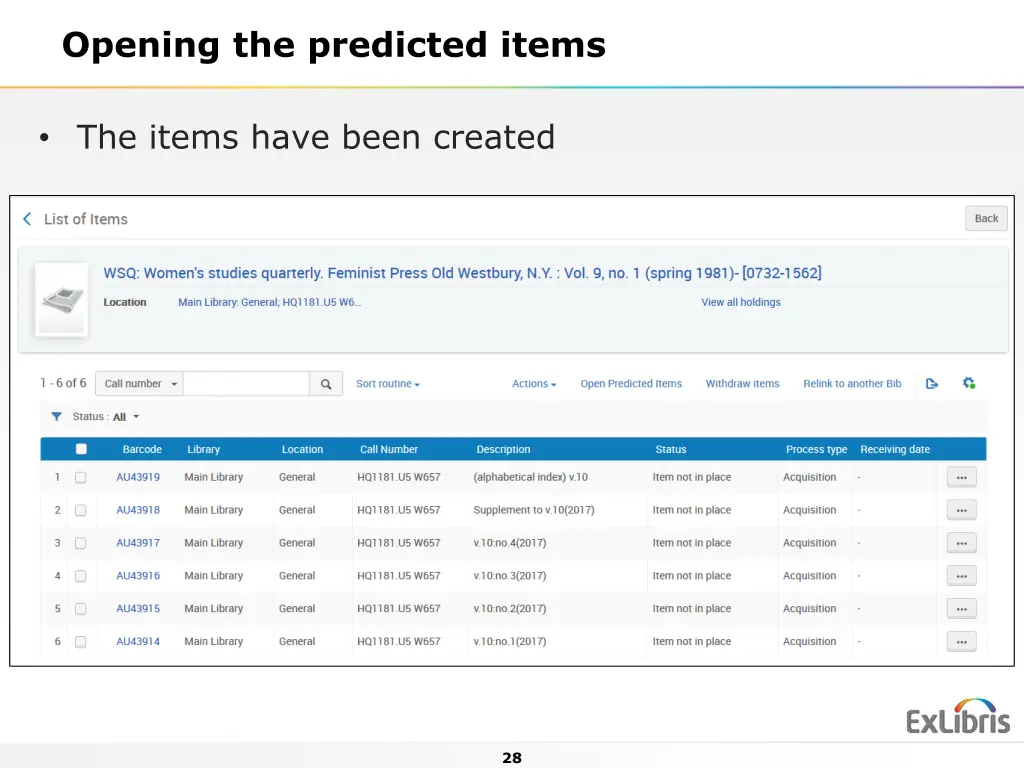Open barcode link AU43919

coord(138,477)
